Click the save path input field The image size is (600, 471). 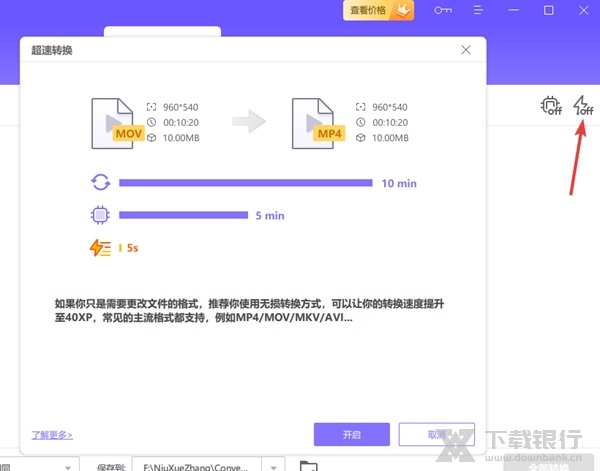coord(197,466)
